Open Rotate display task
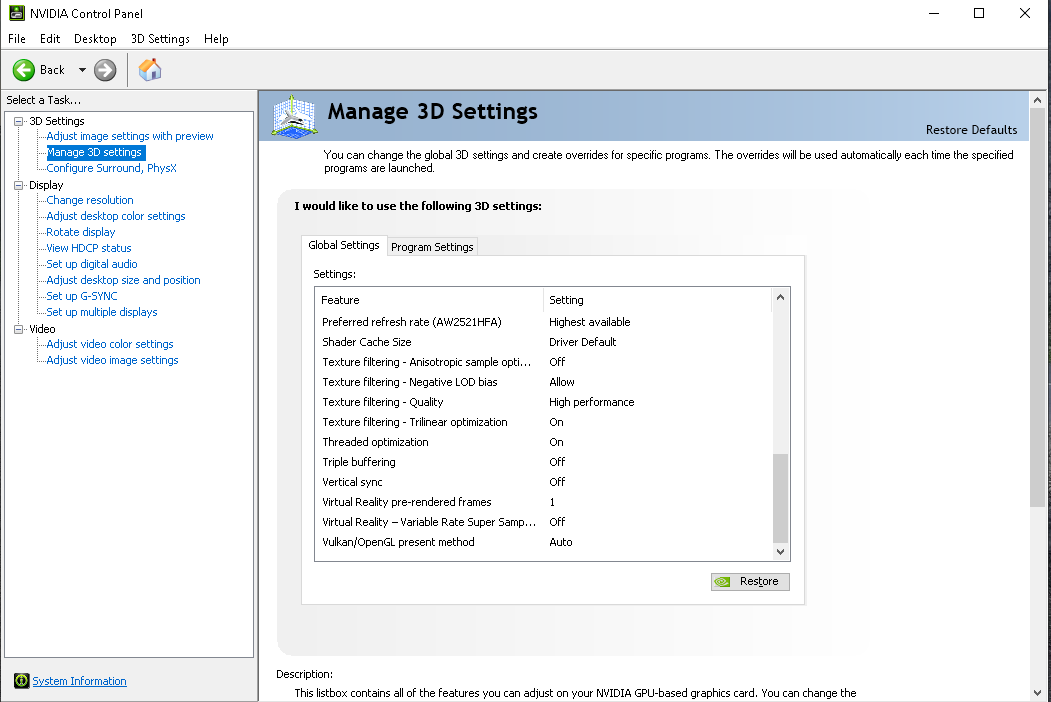The image size is (1051, 702). coord(80,232)
